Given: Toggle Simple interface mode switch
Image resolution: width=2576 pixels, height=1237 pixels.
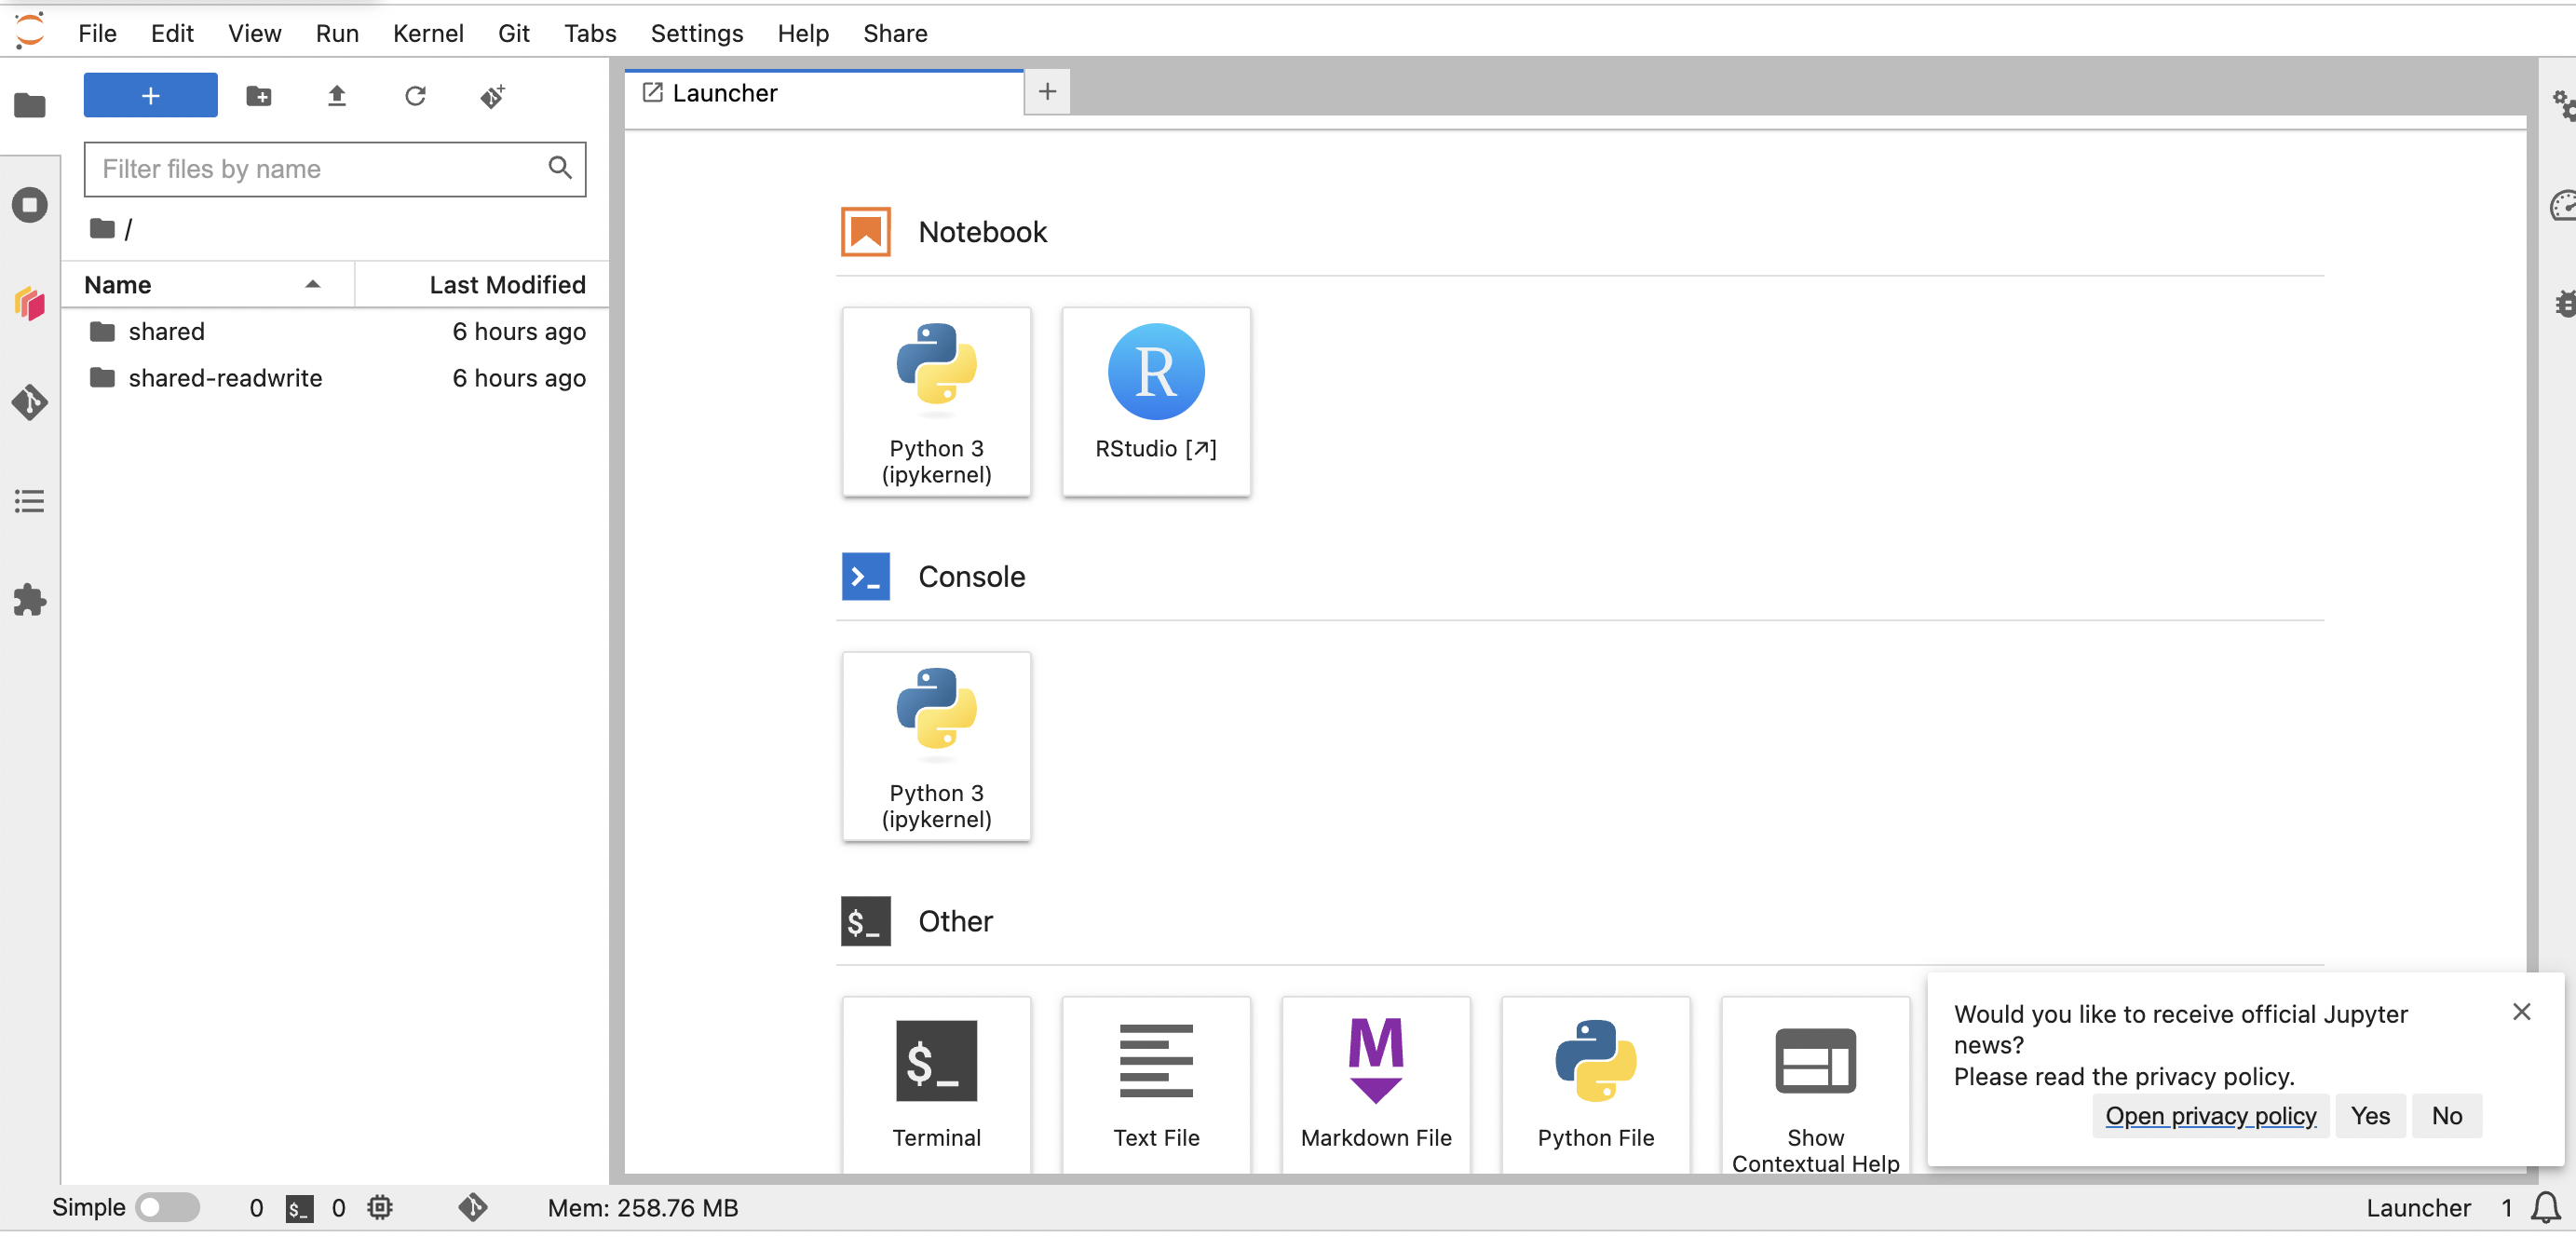Looking at the screenshot, I should [167, 1207].
